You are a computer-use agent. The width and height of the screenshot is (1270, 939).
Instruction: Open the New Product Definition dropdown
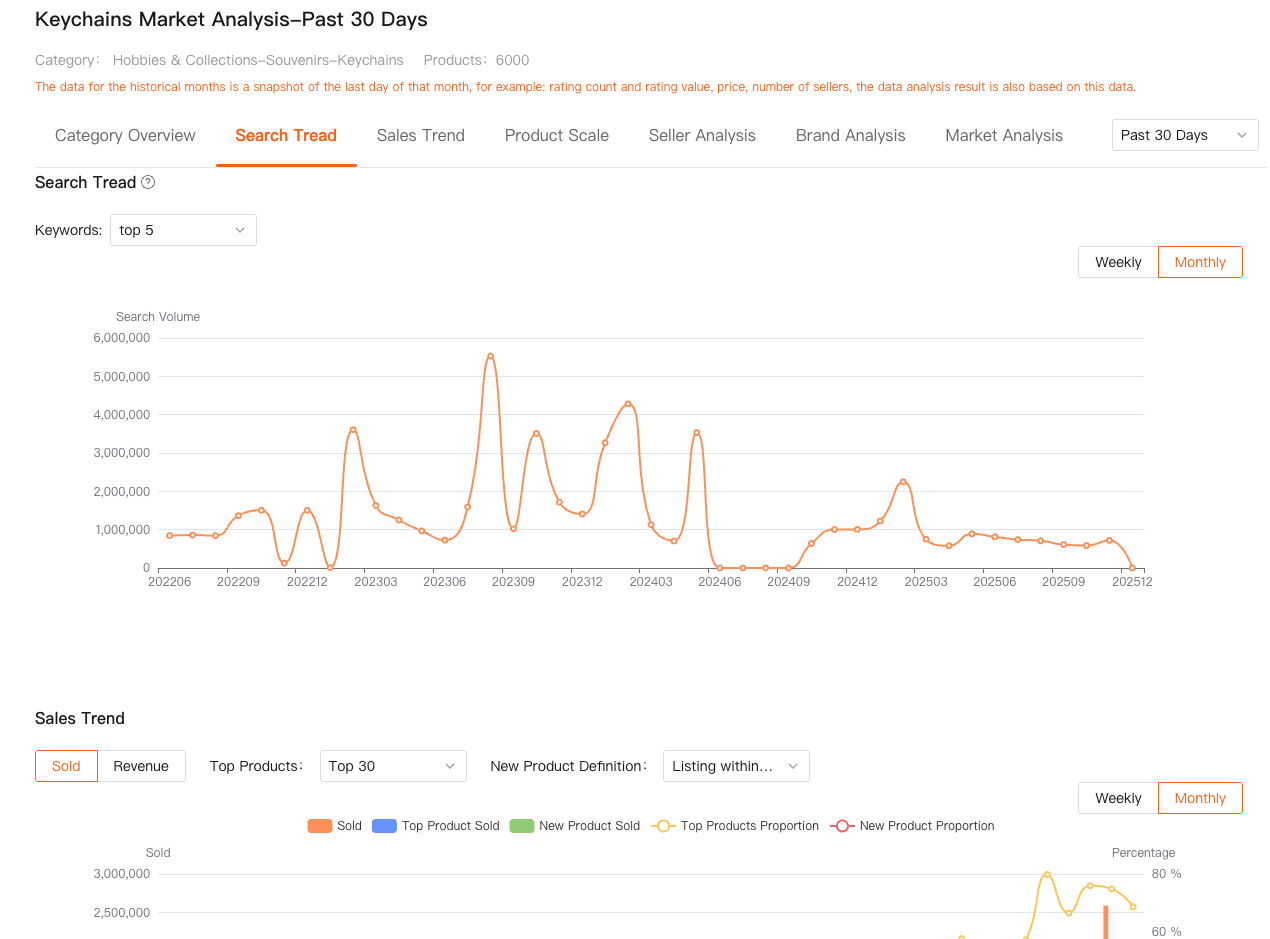(736, 766)
